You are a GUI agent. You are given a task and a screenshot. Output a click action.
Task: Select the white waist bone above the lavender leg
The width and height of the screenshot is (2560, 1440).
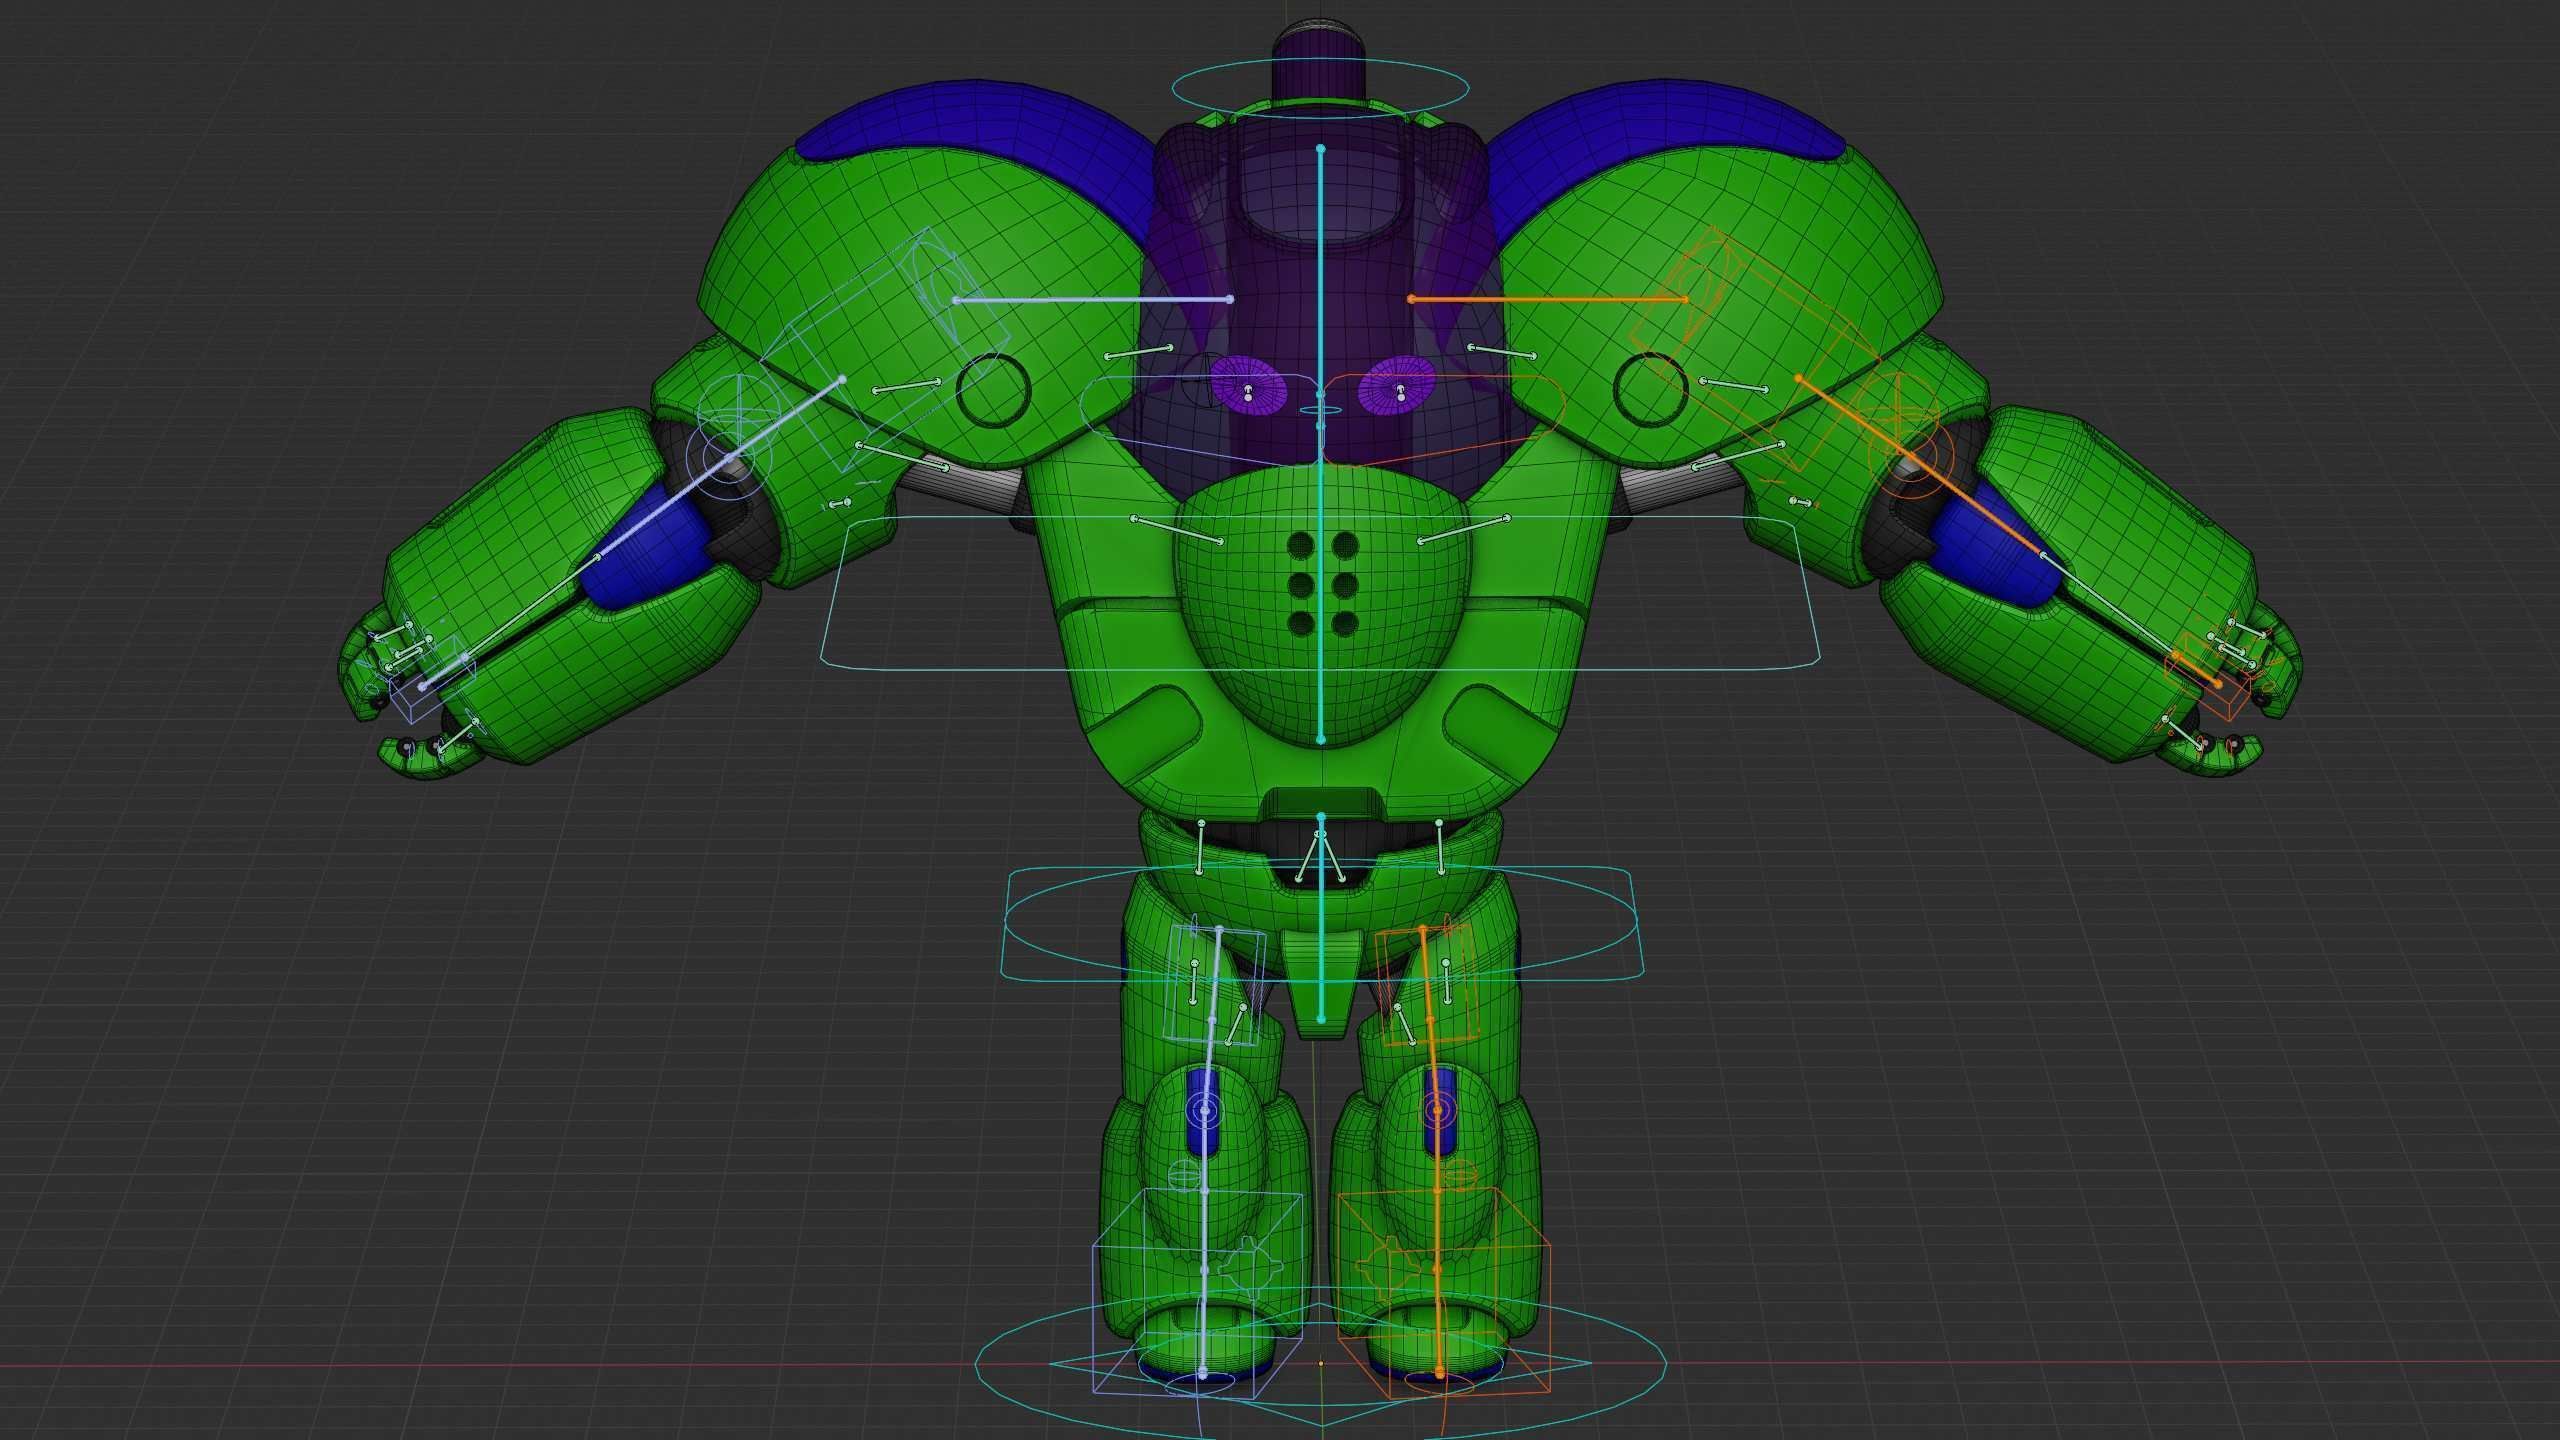(x=1201, y=847)
